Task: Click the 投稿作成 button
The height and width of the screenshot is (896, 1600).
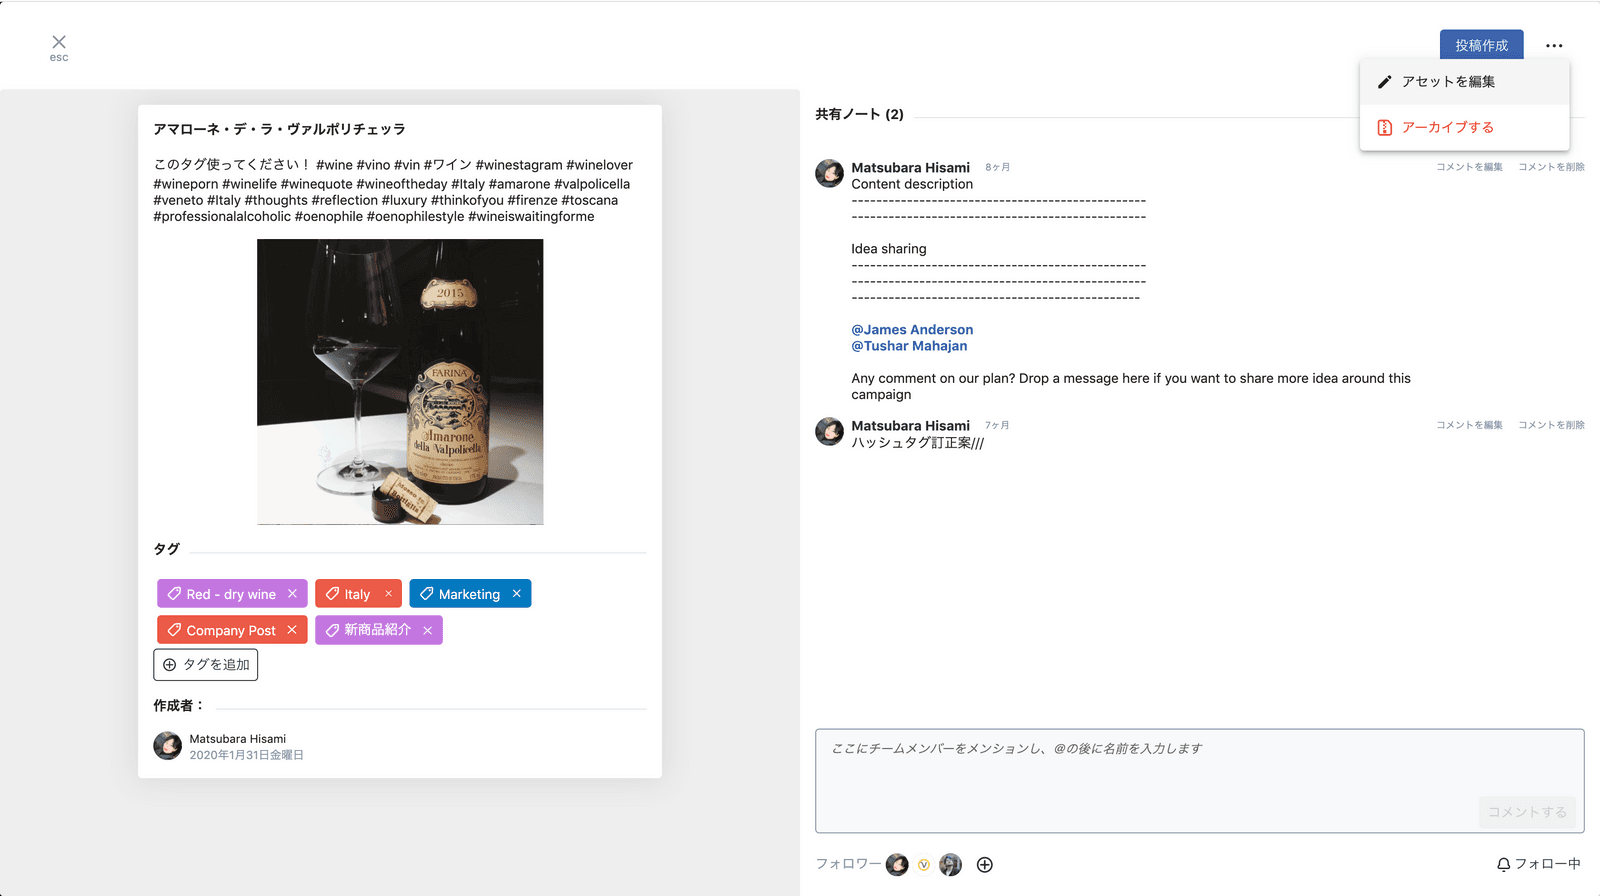Action: pos(1481,46)
